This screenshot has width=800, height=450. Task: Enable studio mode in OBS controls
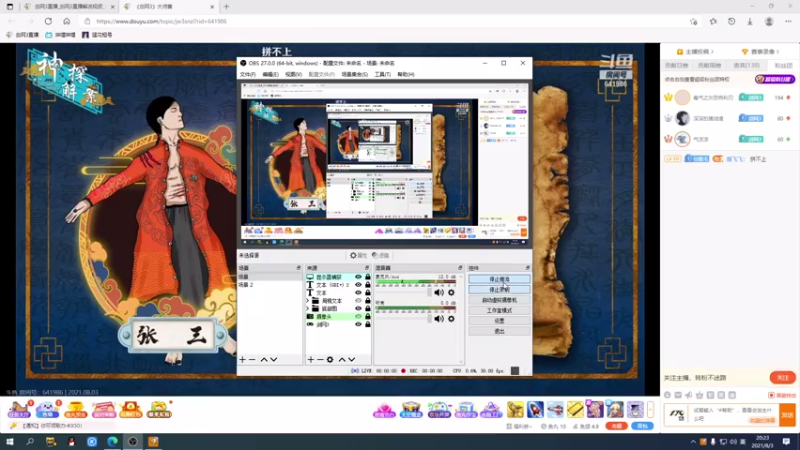point(499,310)
